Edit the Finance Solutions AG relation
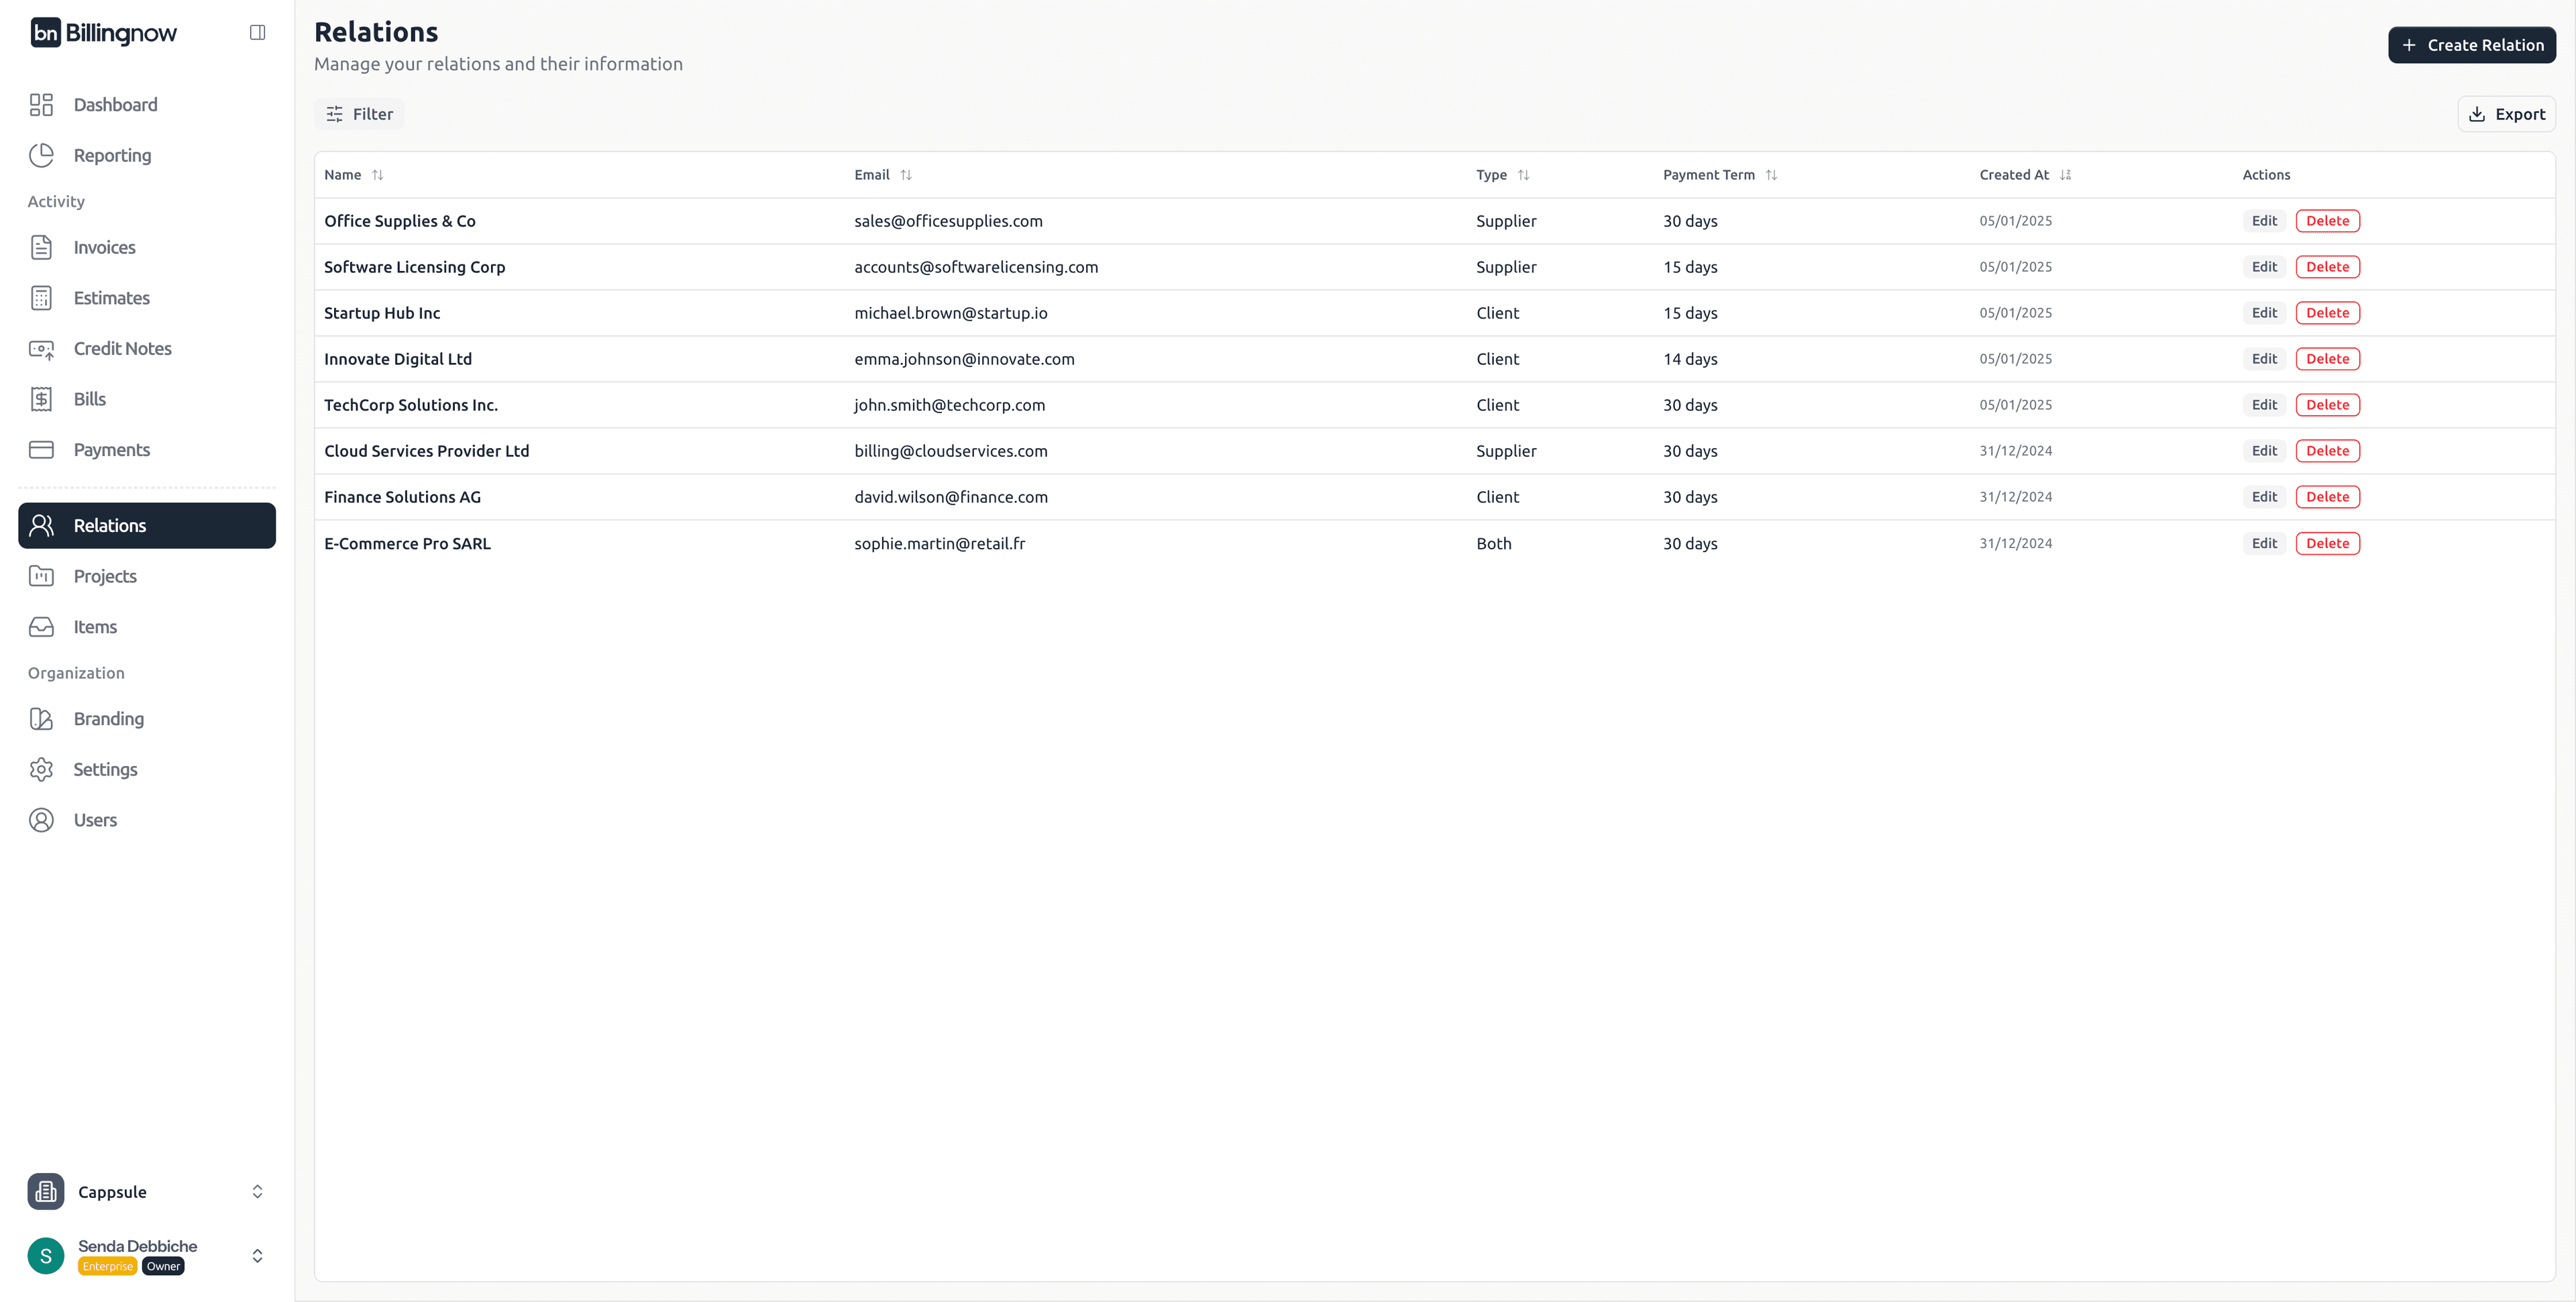The width and height of the screenshot is (2576, 1302). pos(2263,497)
